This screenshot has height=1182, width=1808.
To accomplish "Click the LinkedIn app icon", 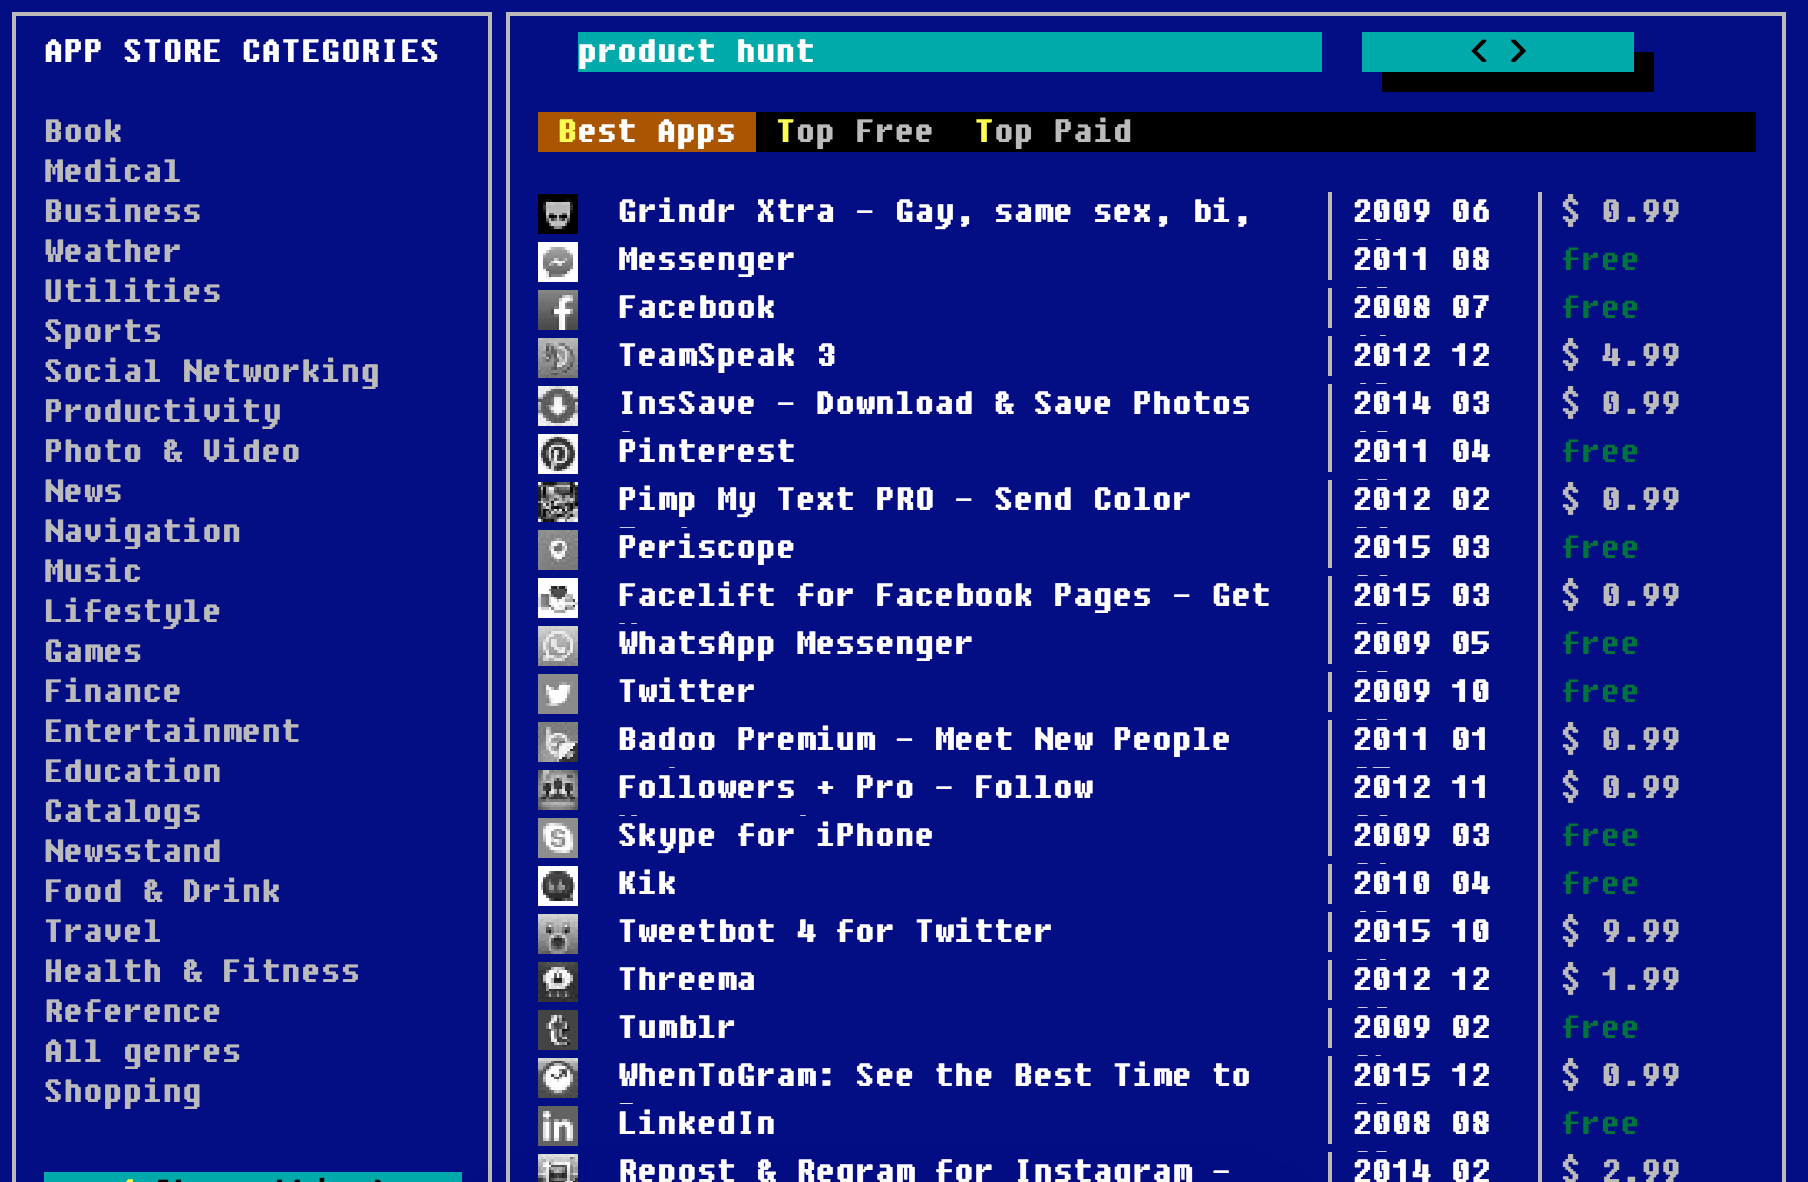I will coord(558,1125).
